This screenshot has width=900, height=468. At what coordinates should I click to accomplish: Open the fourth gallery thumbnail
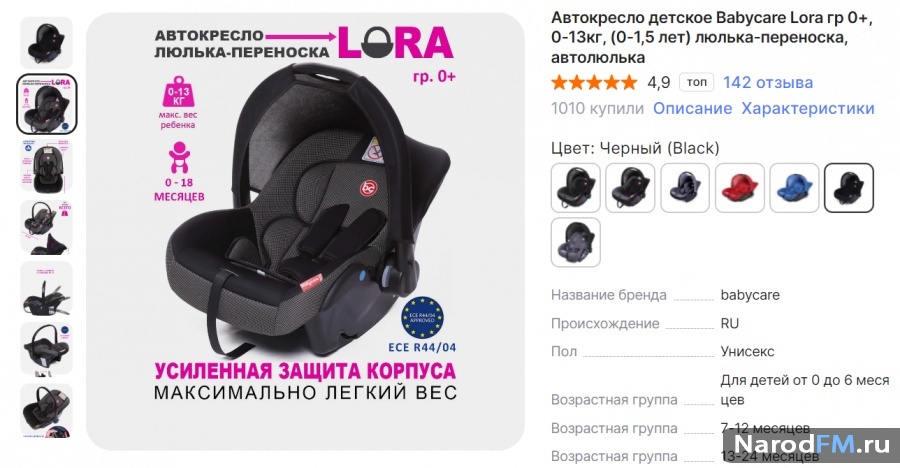pyautogui.click(x=46, y=227)
